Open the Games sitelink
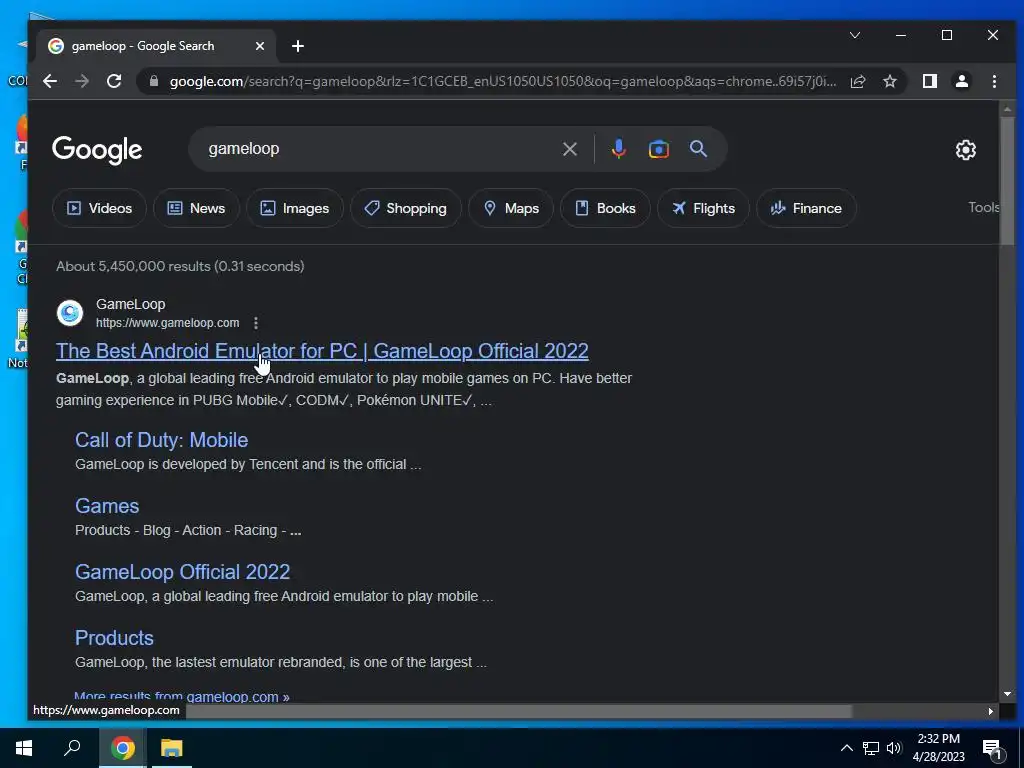 tap(107, 505)
